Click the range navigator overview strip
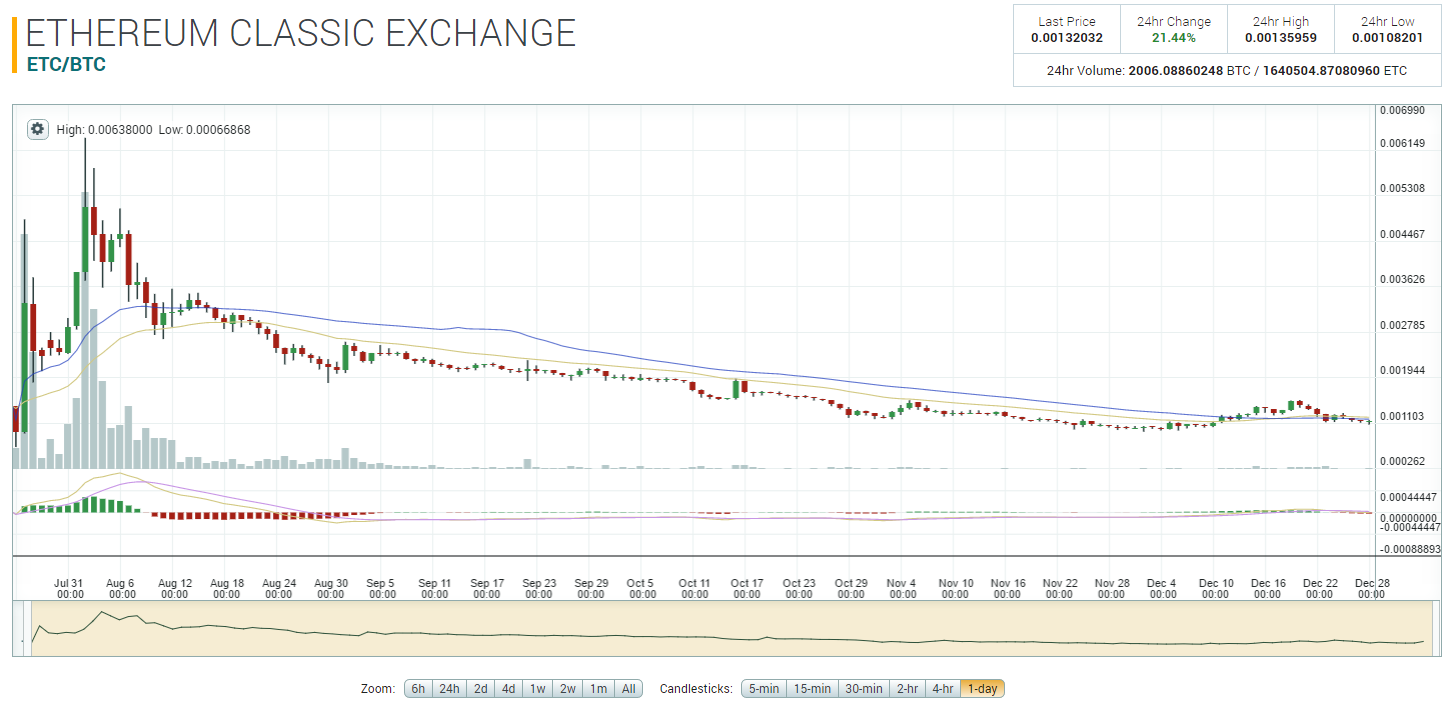Viewport: 1449px width, 704px height. (727, 628)
